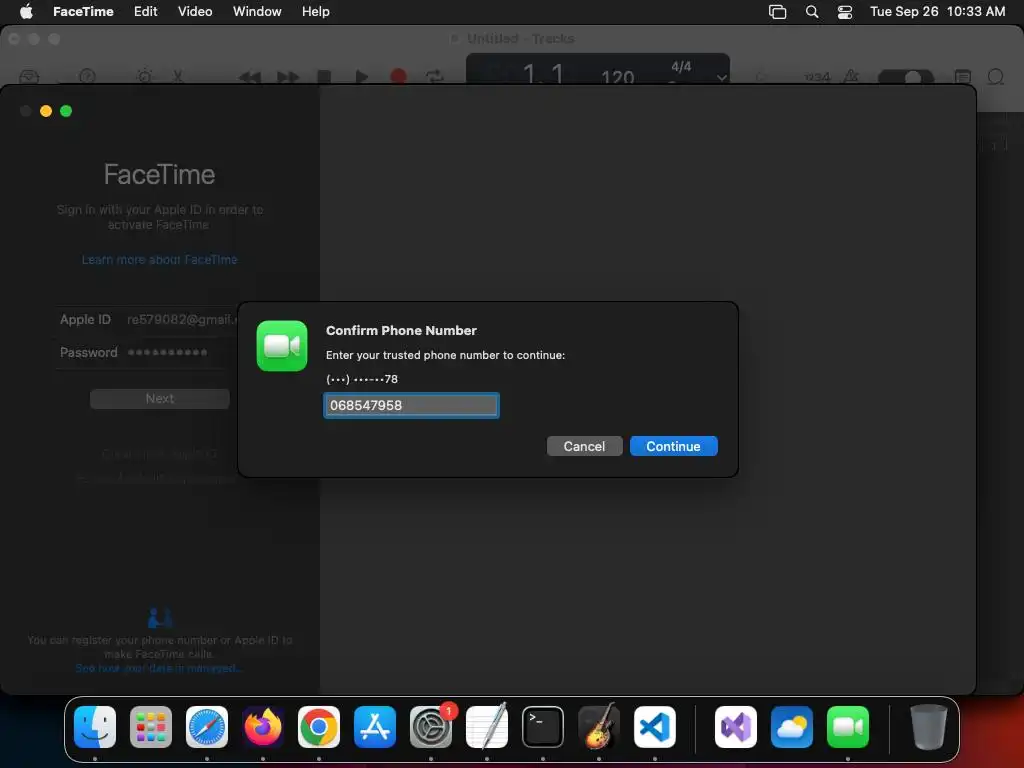Open Editors scissors in GarageBand toolbar
This screenshot has height=768, width=1024.
[178, 76]
